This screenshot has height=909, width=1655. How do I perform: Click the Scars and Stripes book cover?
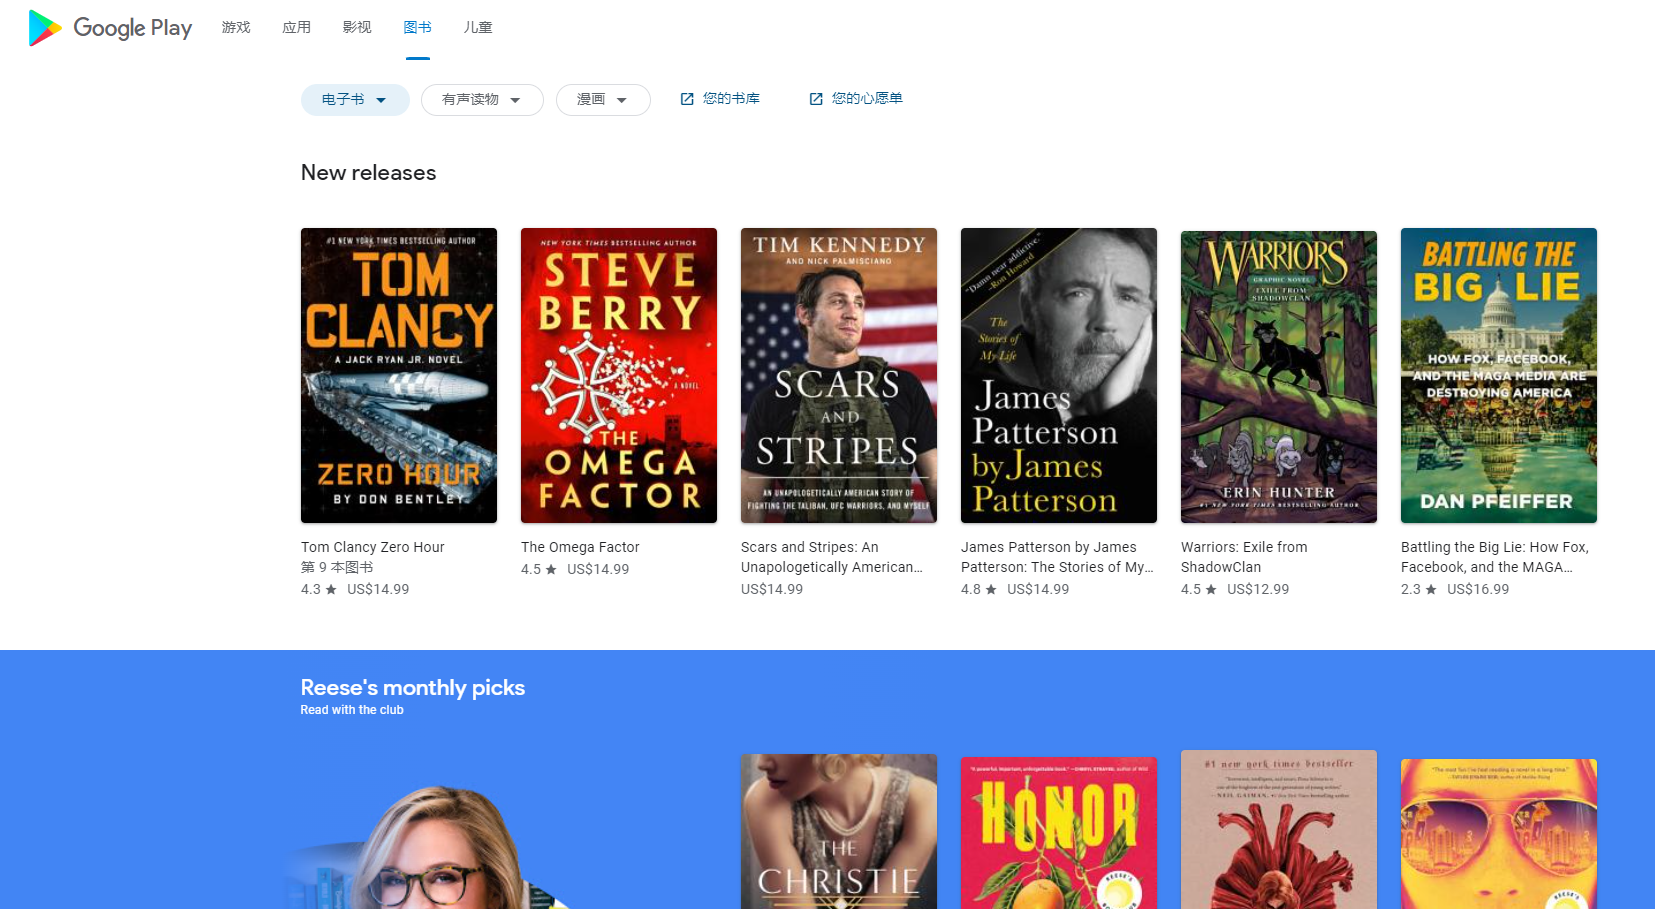point(839,375)
